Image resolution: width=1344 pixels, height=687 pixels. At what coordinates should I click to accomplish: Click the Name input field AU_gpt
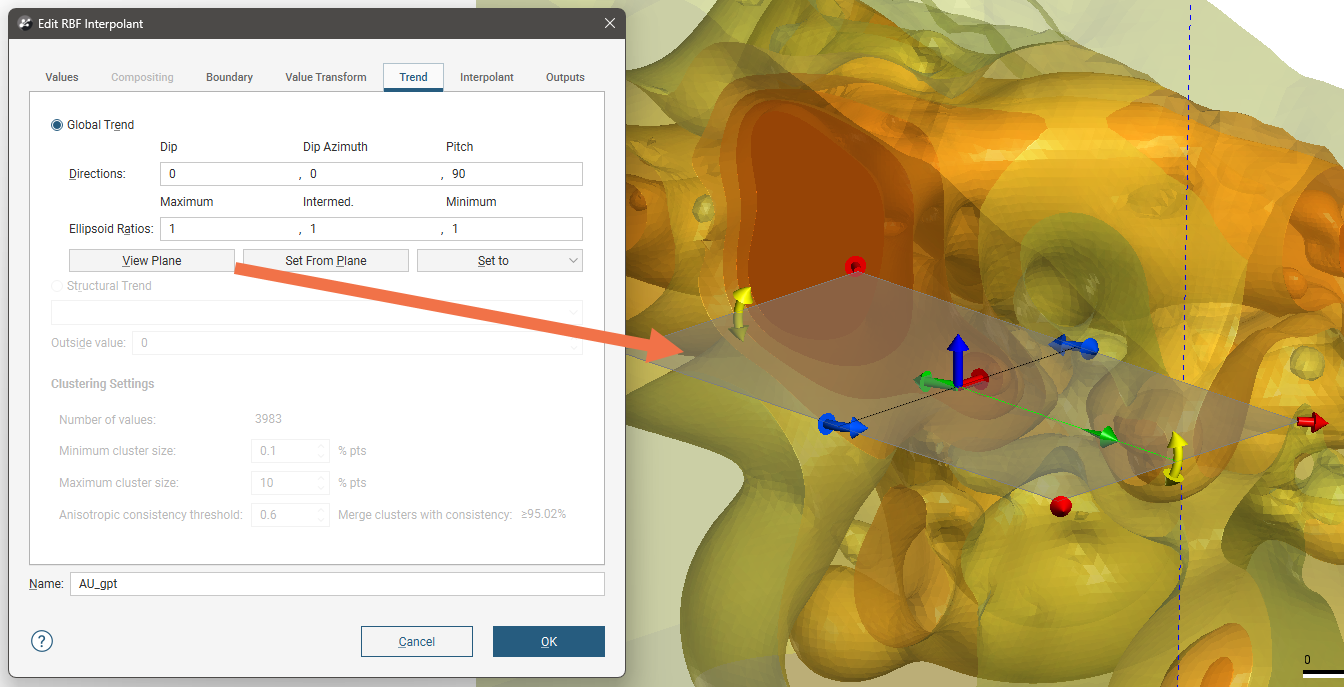336,584
